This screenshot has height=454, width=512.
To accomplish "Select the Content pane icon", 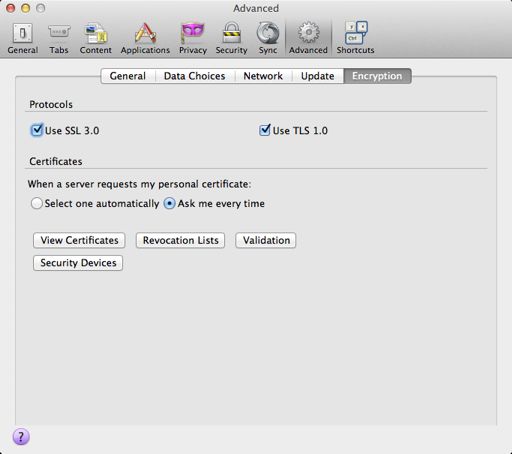I will coord(96,33).
